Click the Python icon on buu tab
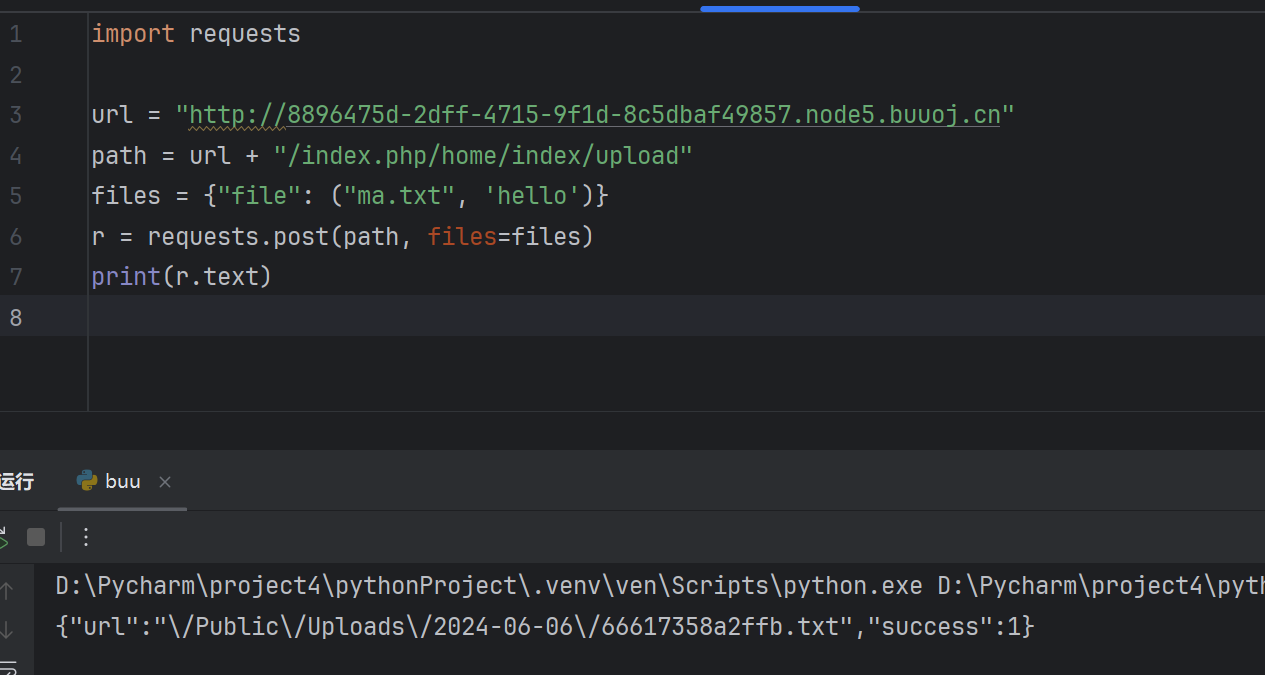The height and width of the screenshot is (675, 1265). tap(87, 481)
